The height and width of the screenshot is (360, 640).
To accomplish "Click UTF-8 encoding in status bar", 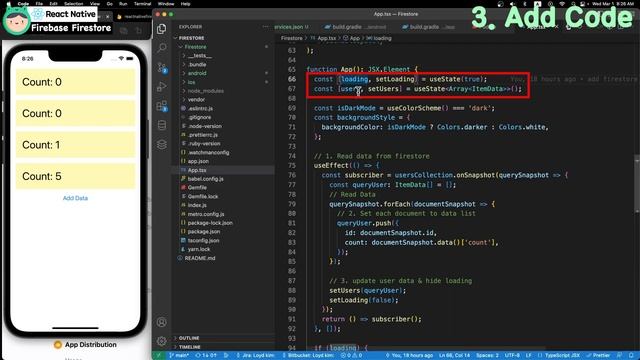I will [512, 356].
